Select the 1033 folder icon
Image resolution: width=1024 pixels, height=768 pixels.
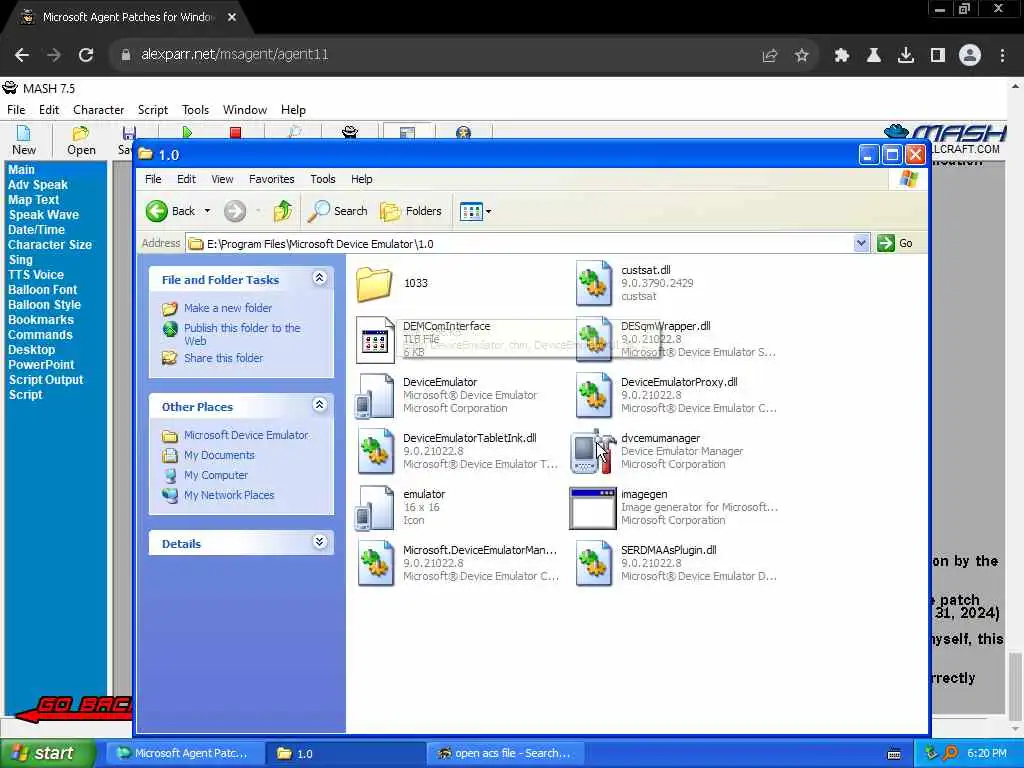pyautogui.click(x=374, y=283)
